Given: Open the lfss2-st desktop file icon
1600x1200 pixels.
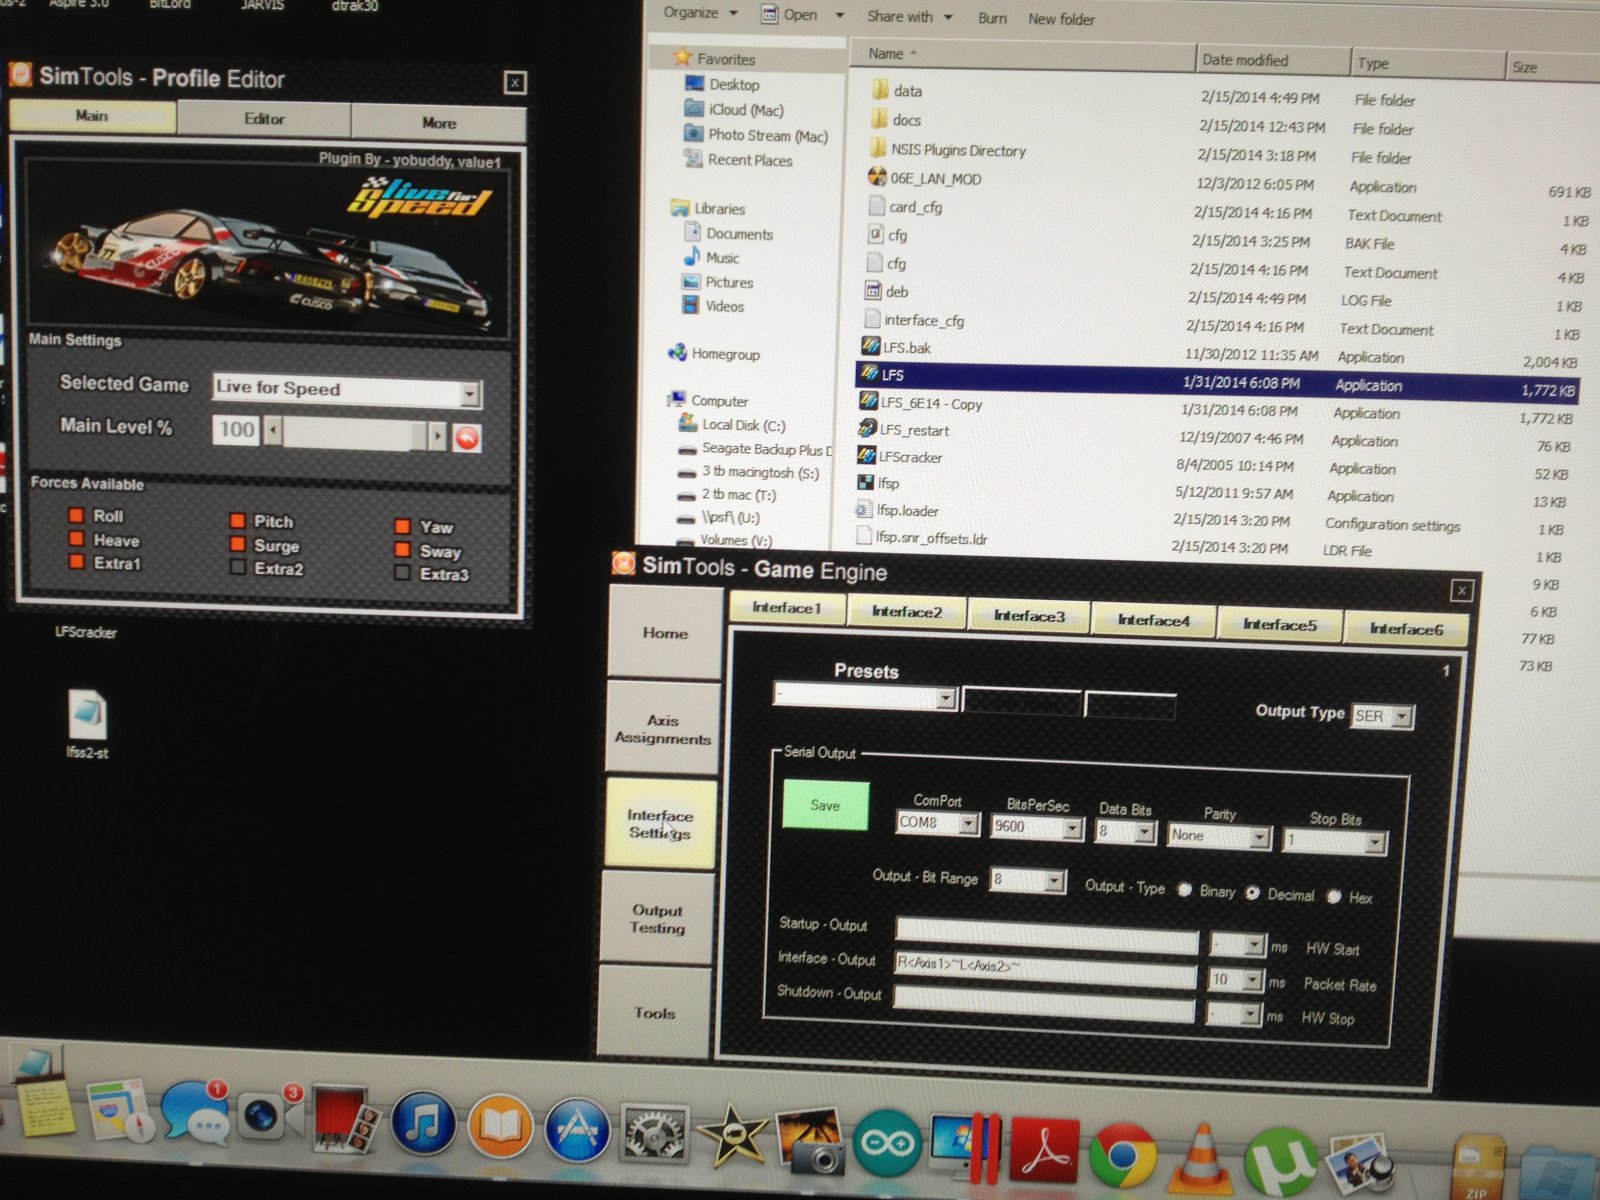Looking at the screenshot, I should 87,716.
